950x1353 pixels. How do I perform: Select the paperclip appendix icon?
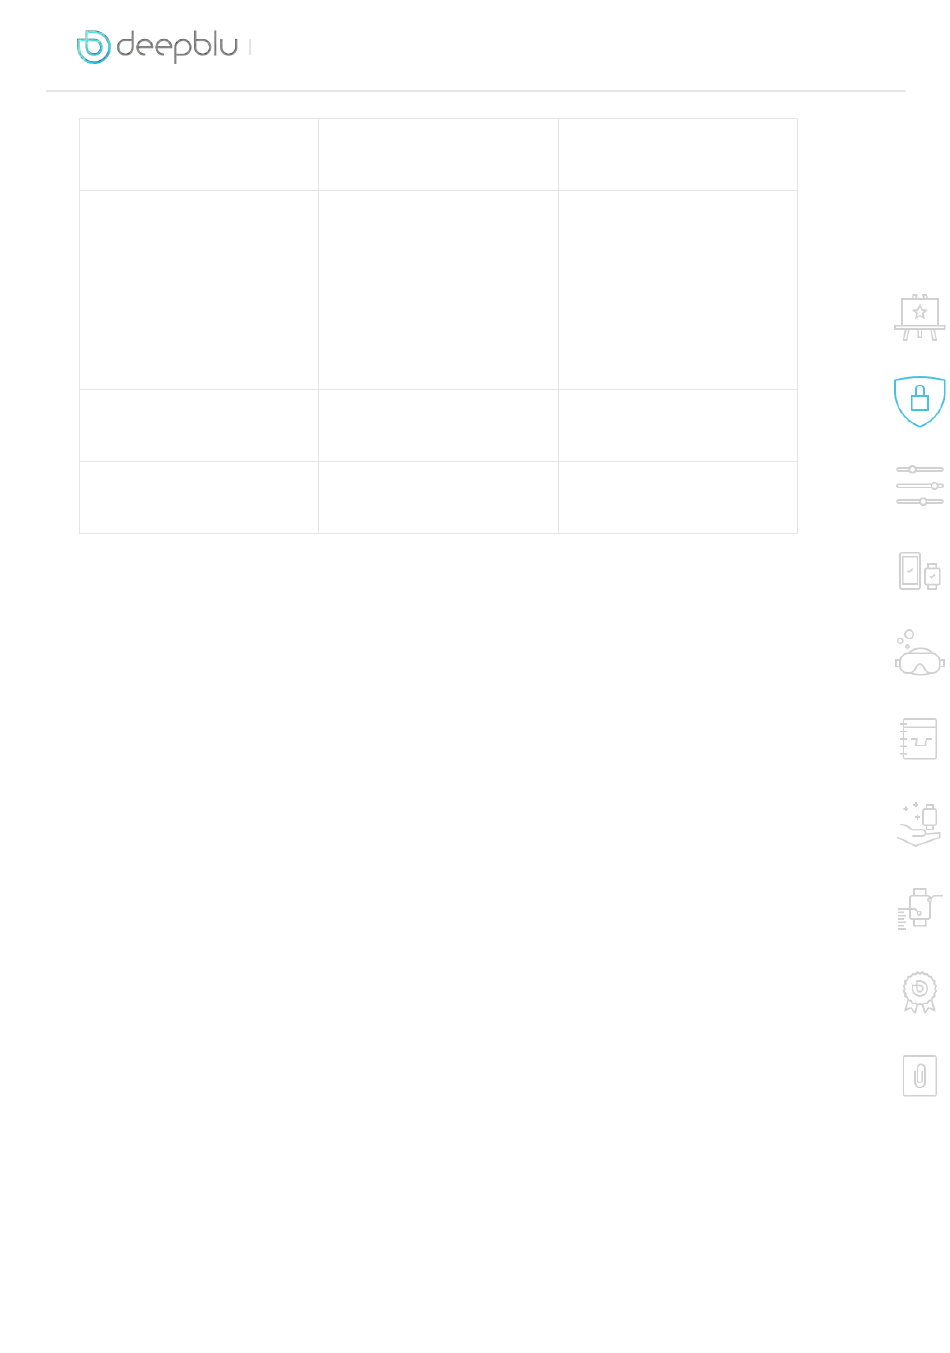[x=919, y=1076]
